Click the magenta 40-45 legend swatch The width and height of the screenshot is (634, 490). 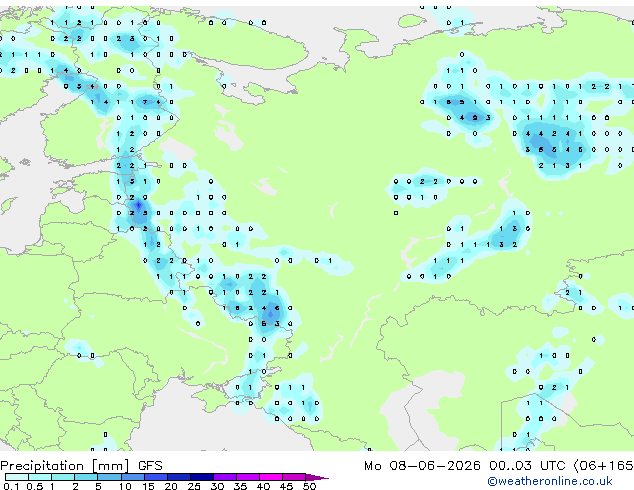tap(271, 477)
